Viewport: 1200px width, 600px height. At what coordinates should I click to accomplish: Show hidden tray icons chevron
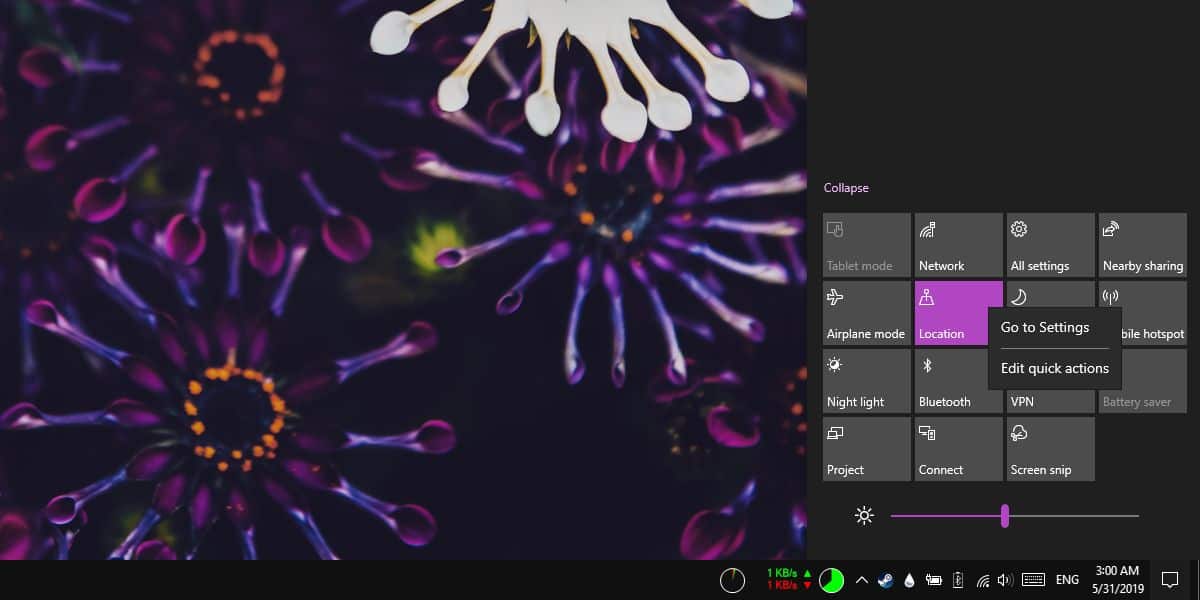[862, 580]
